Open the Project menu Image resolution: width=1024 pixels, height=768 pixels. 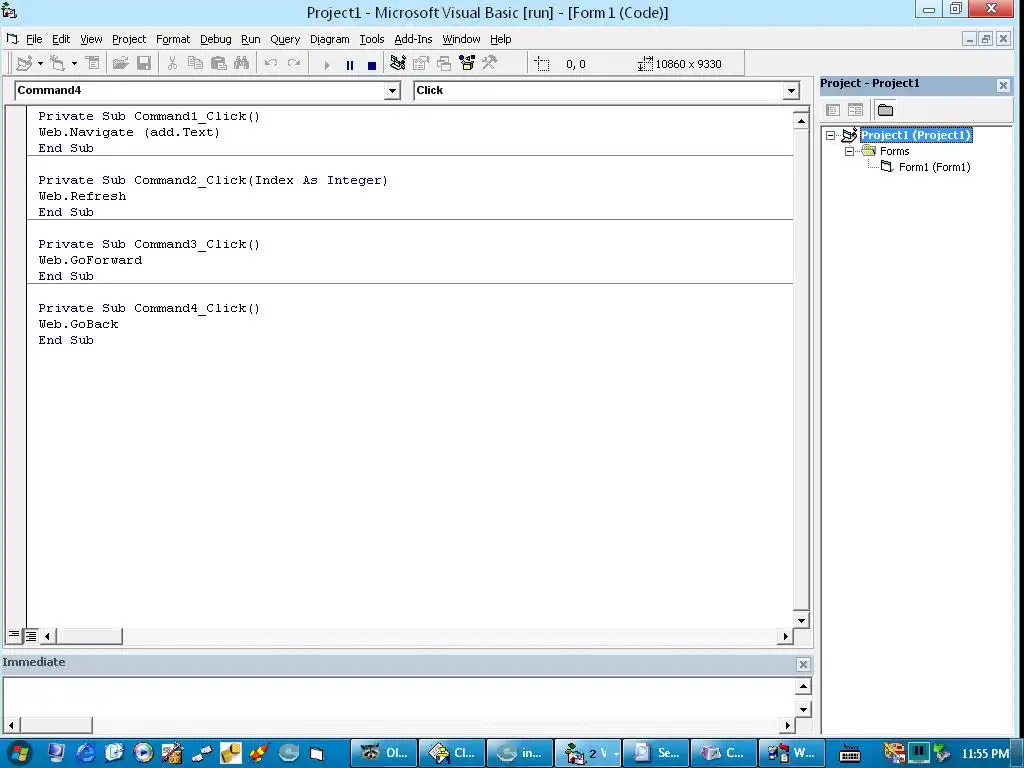[129, 39]
